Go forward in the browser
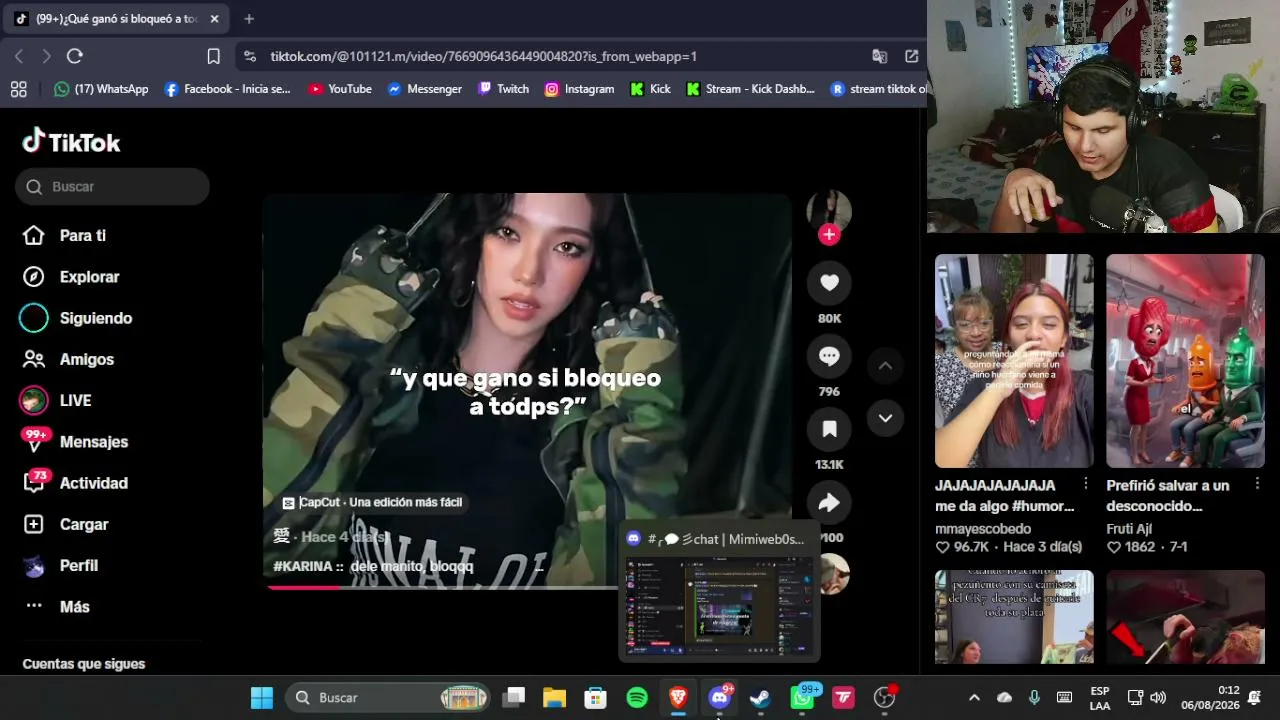This screenshot has width=1280, height=720. pos(46,56)
